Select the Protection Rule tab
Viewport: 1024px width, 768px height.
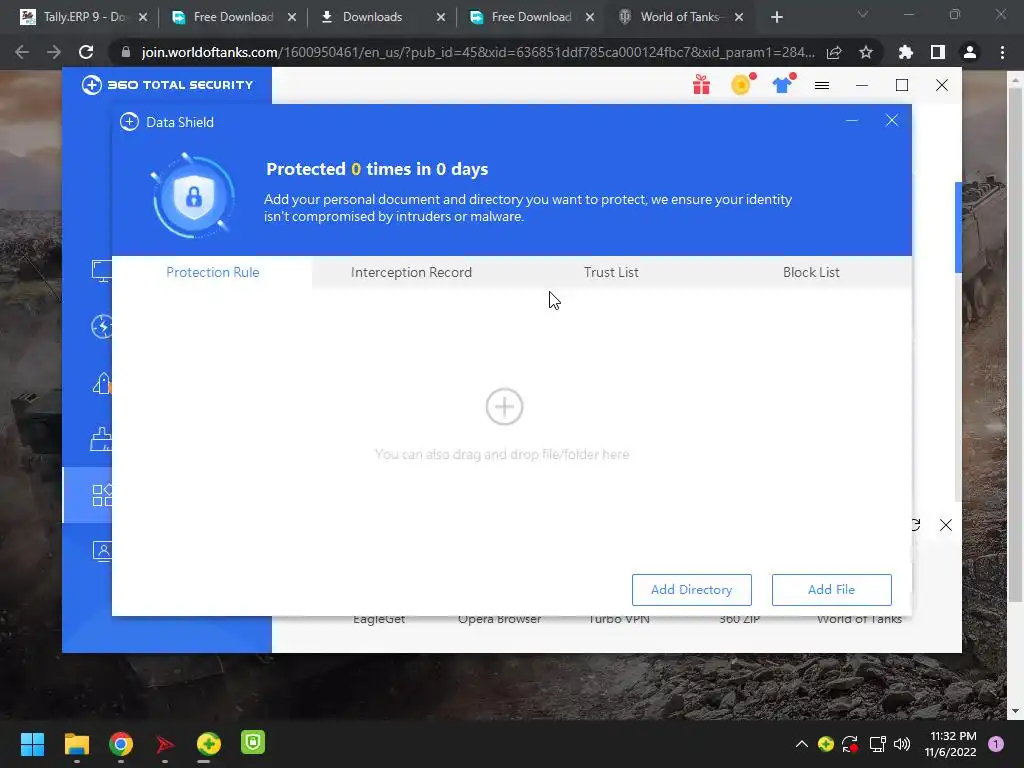pos(212,272)
